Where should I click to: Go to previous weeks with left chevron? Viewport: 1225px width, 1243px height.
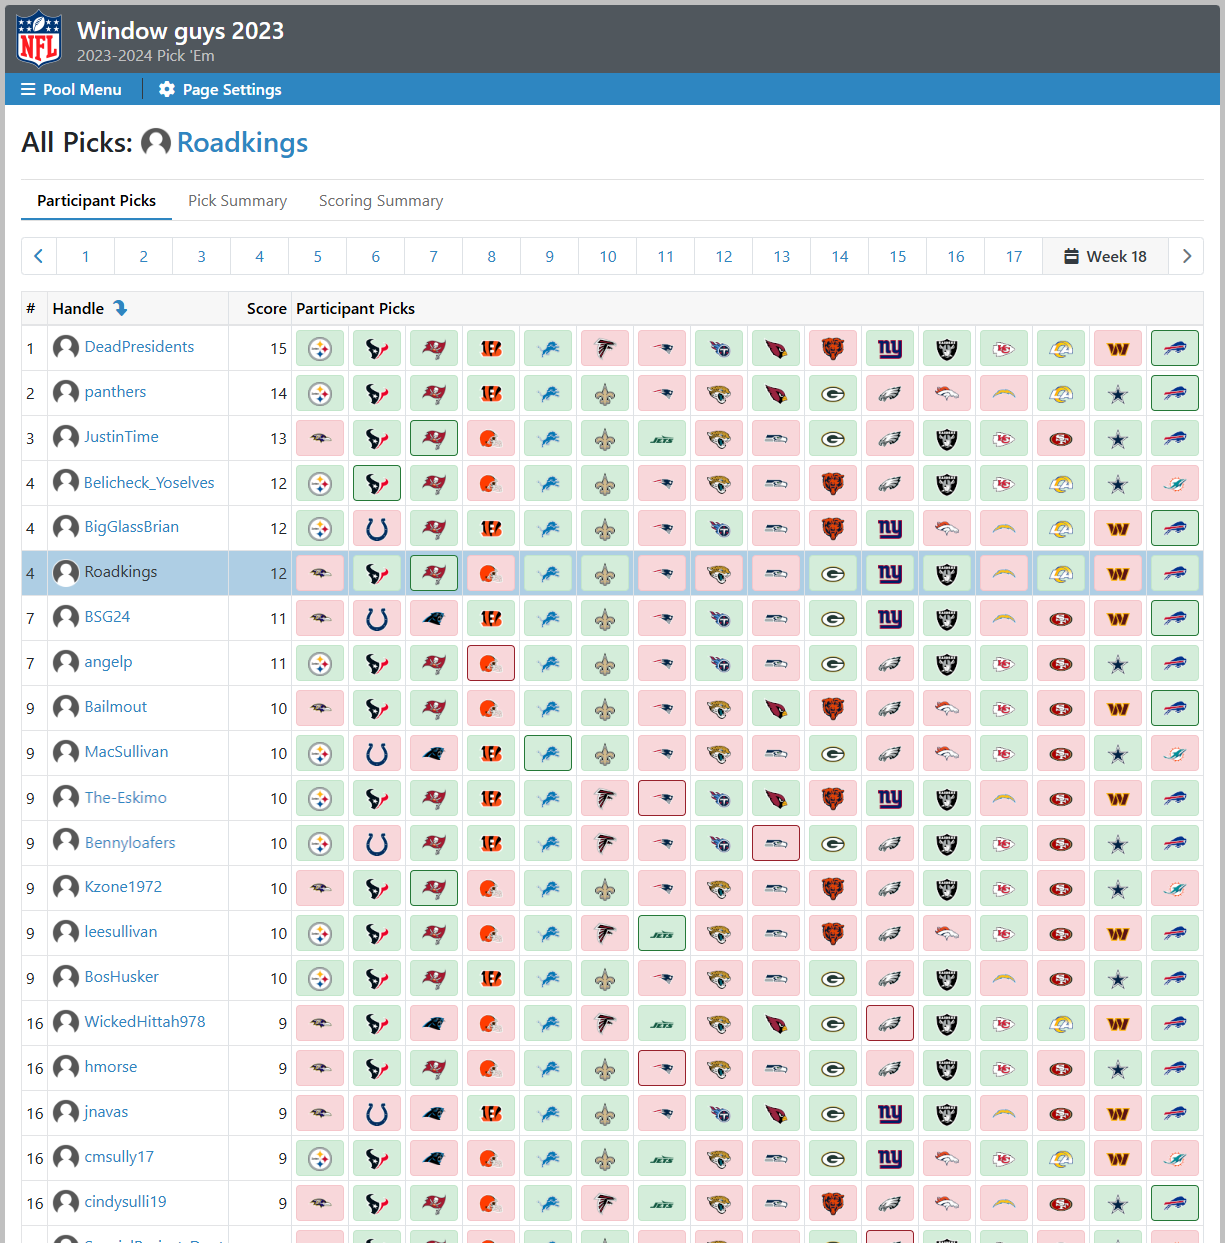(39, 256)
